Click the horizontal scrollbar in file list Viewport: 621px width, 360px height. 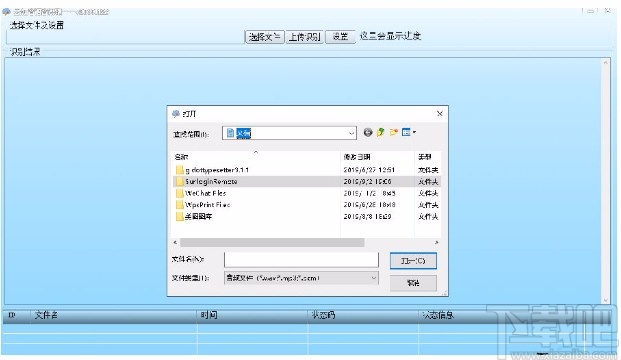[272, 242]
